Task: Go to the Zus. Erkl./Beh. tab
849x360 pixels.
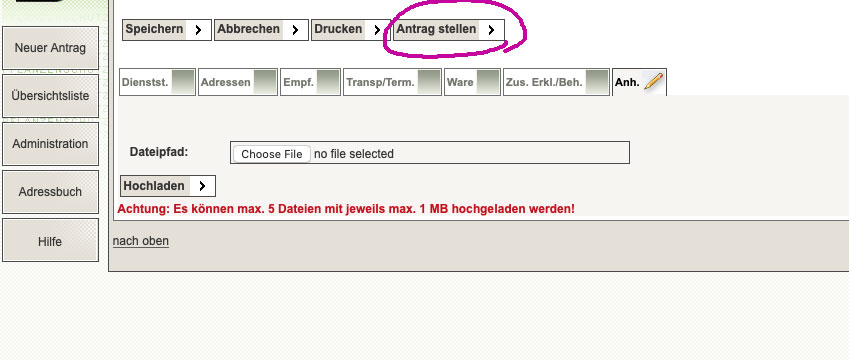Action: click(556, 82)
